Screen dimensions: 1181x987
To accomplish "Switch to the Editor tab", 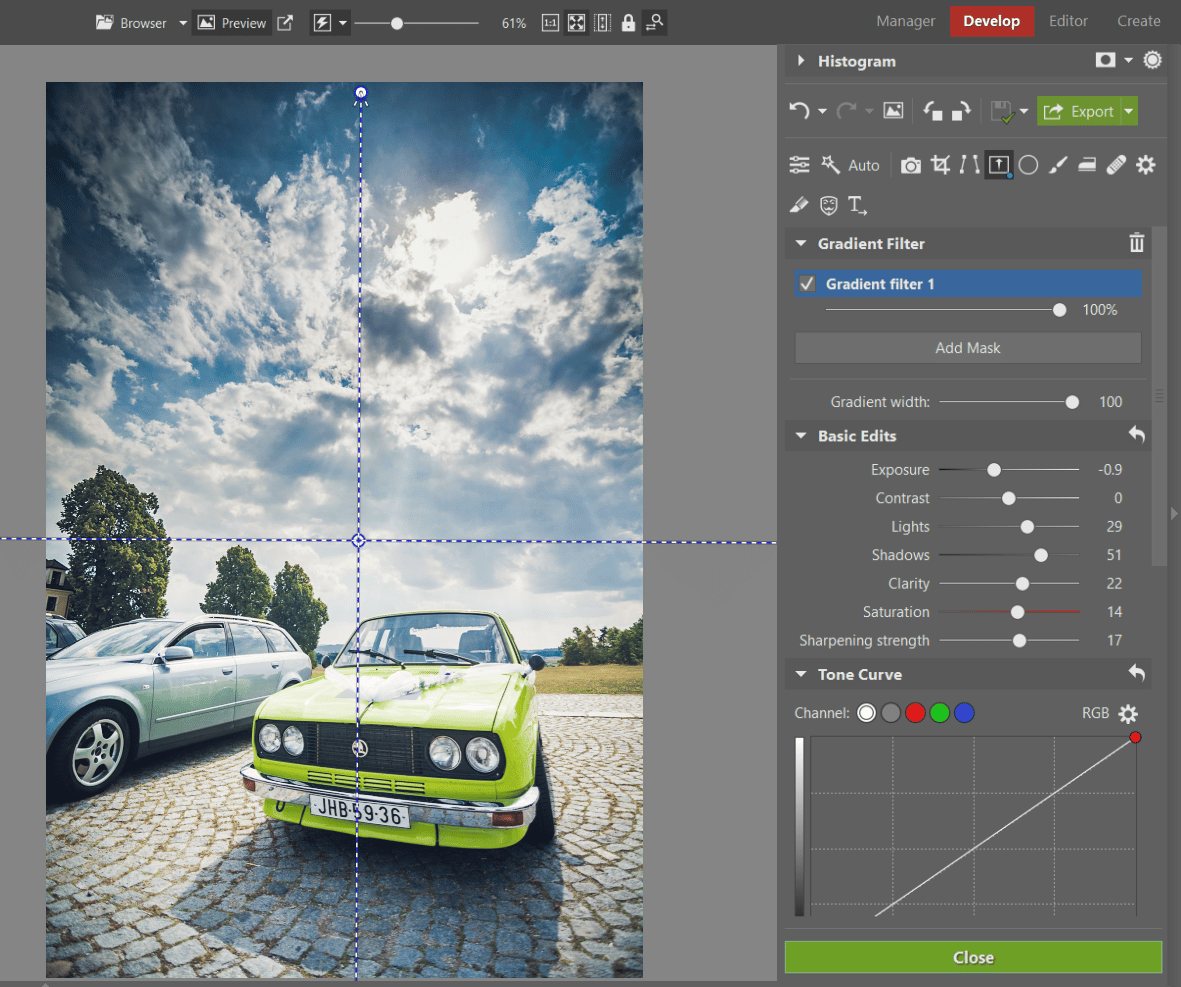I will point(1068,21).
